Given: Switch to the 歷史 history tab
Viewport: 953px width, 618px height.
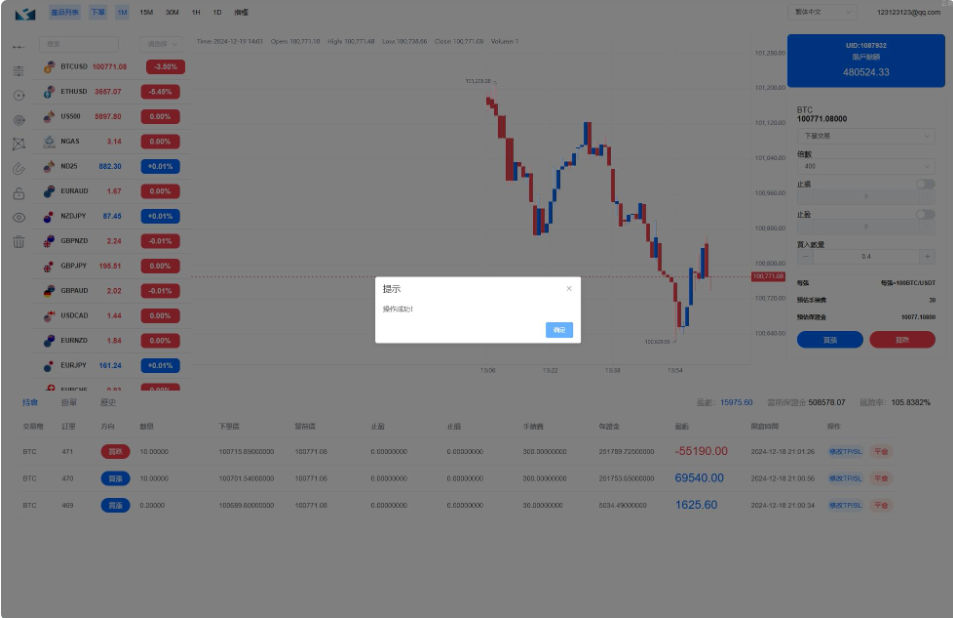Looking at the screenshot, I should coord(107,402).
